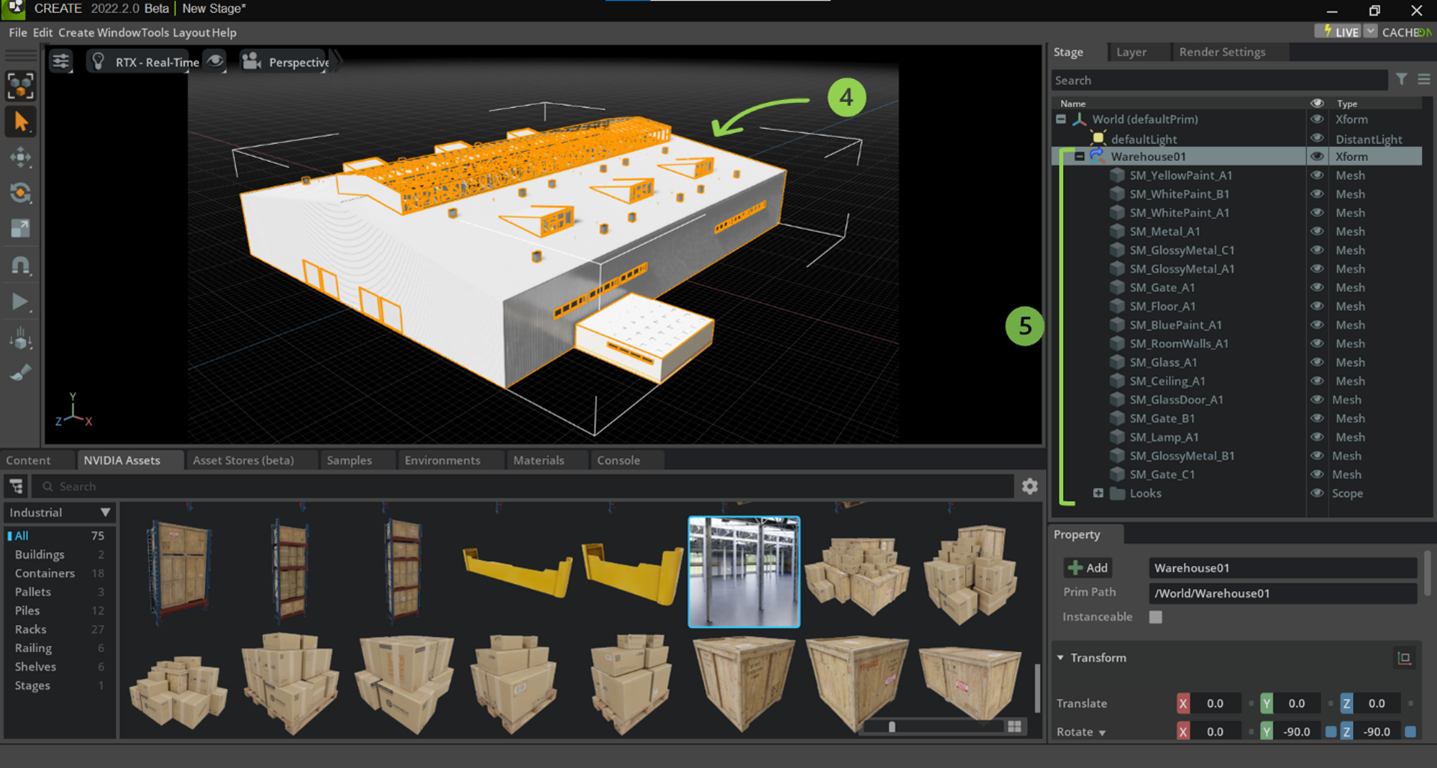The height and width of the screenshot is (768, 1437).
Task: Click the CACHE status indicator
Action: tap(1407, 32)
